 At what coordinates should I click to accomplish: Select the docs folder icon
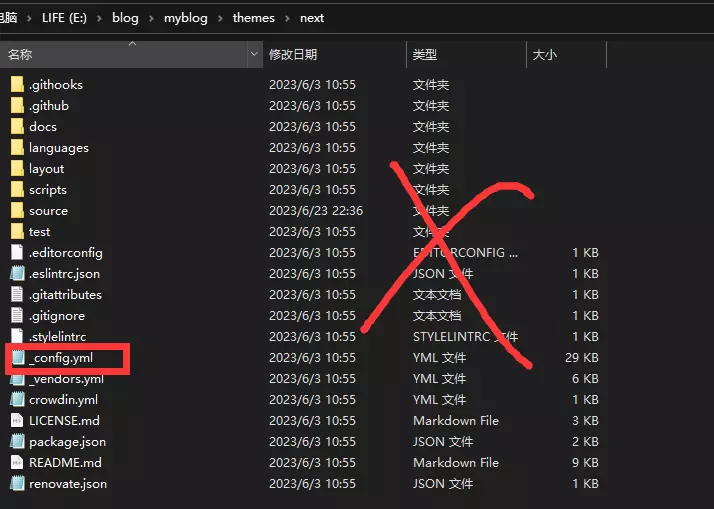[16, 127]
